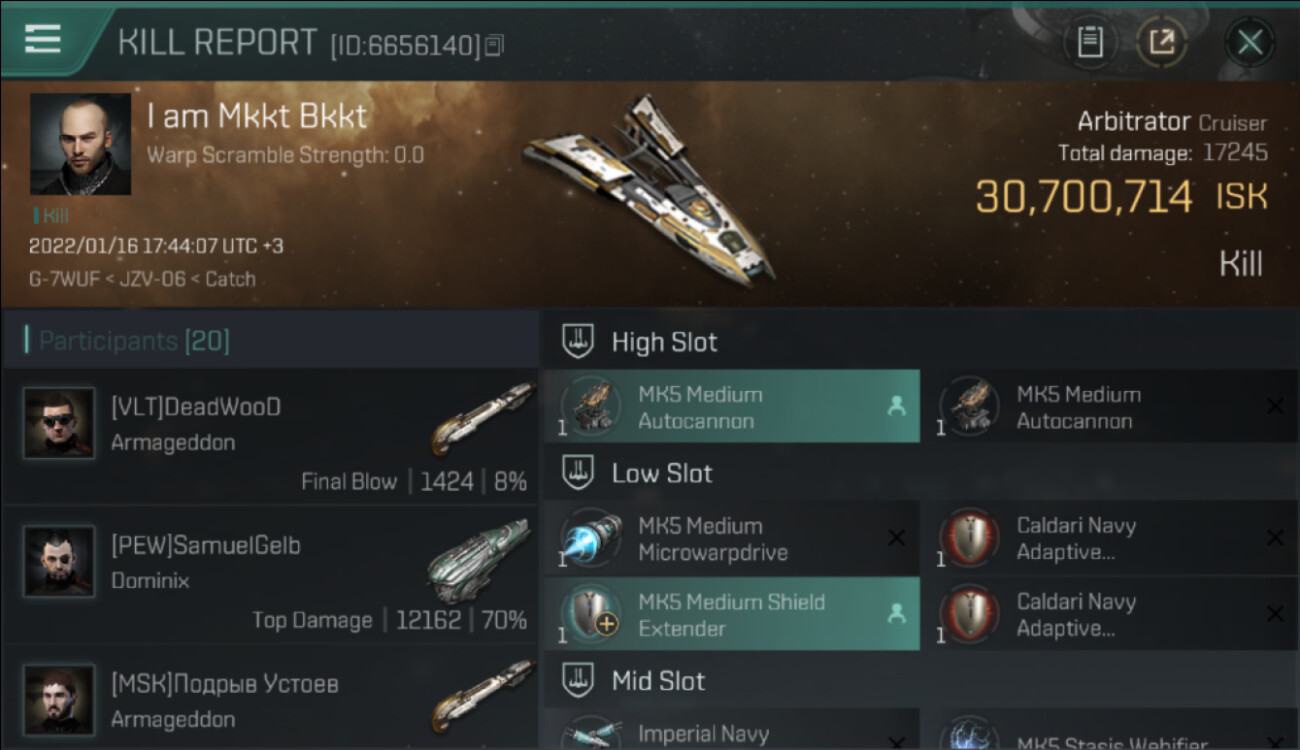View I am Mkkt Bkkt portrait
The height and width of the screenshot is (750, 1300).
coord(80,144)
